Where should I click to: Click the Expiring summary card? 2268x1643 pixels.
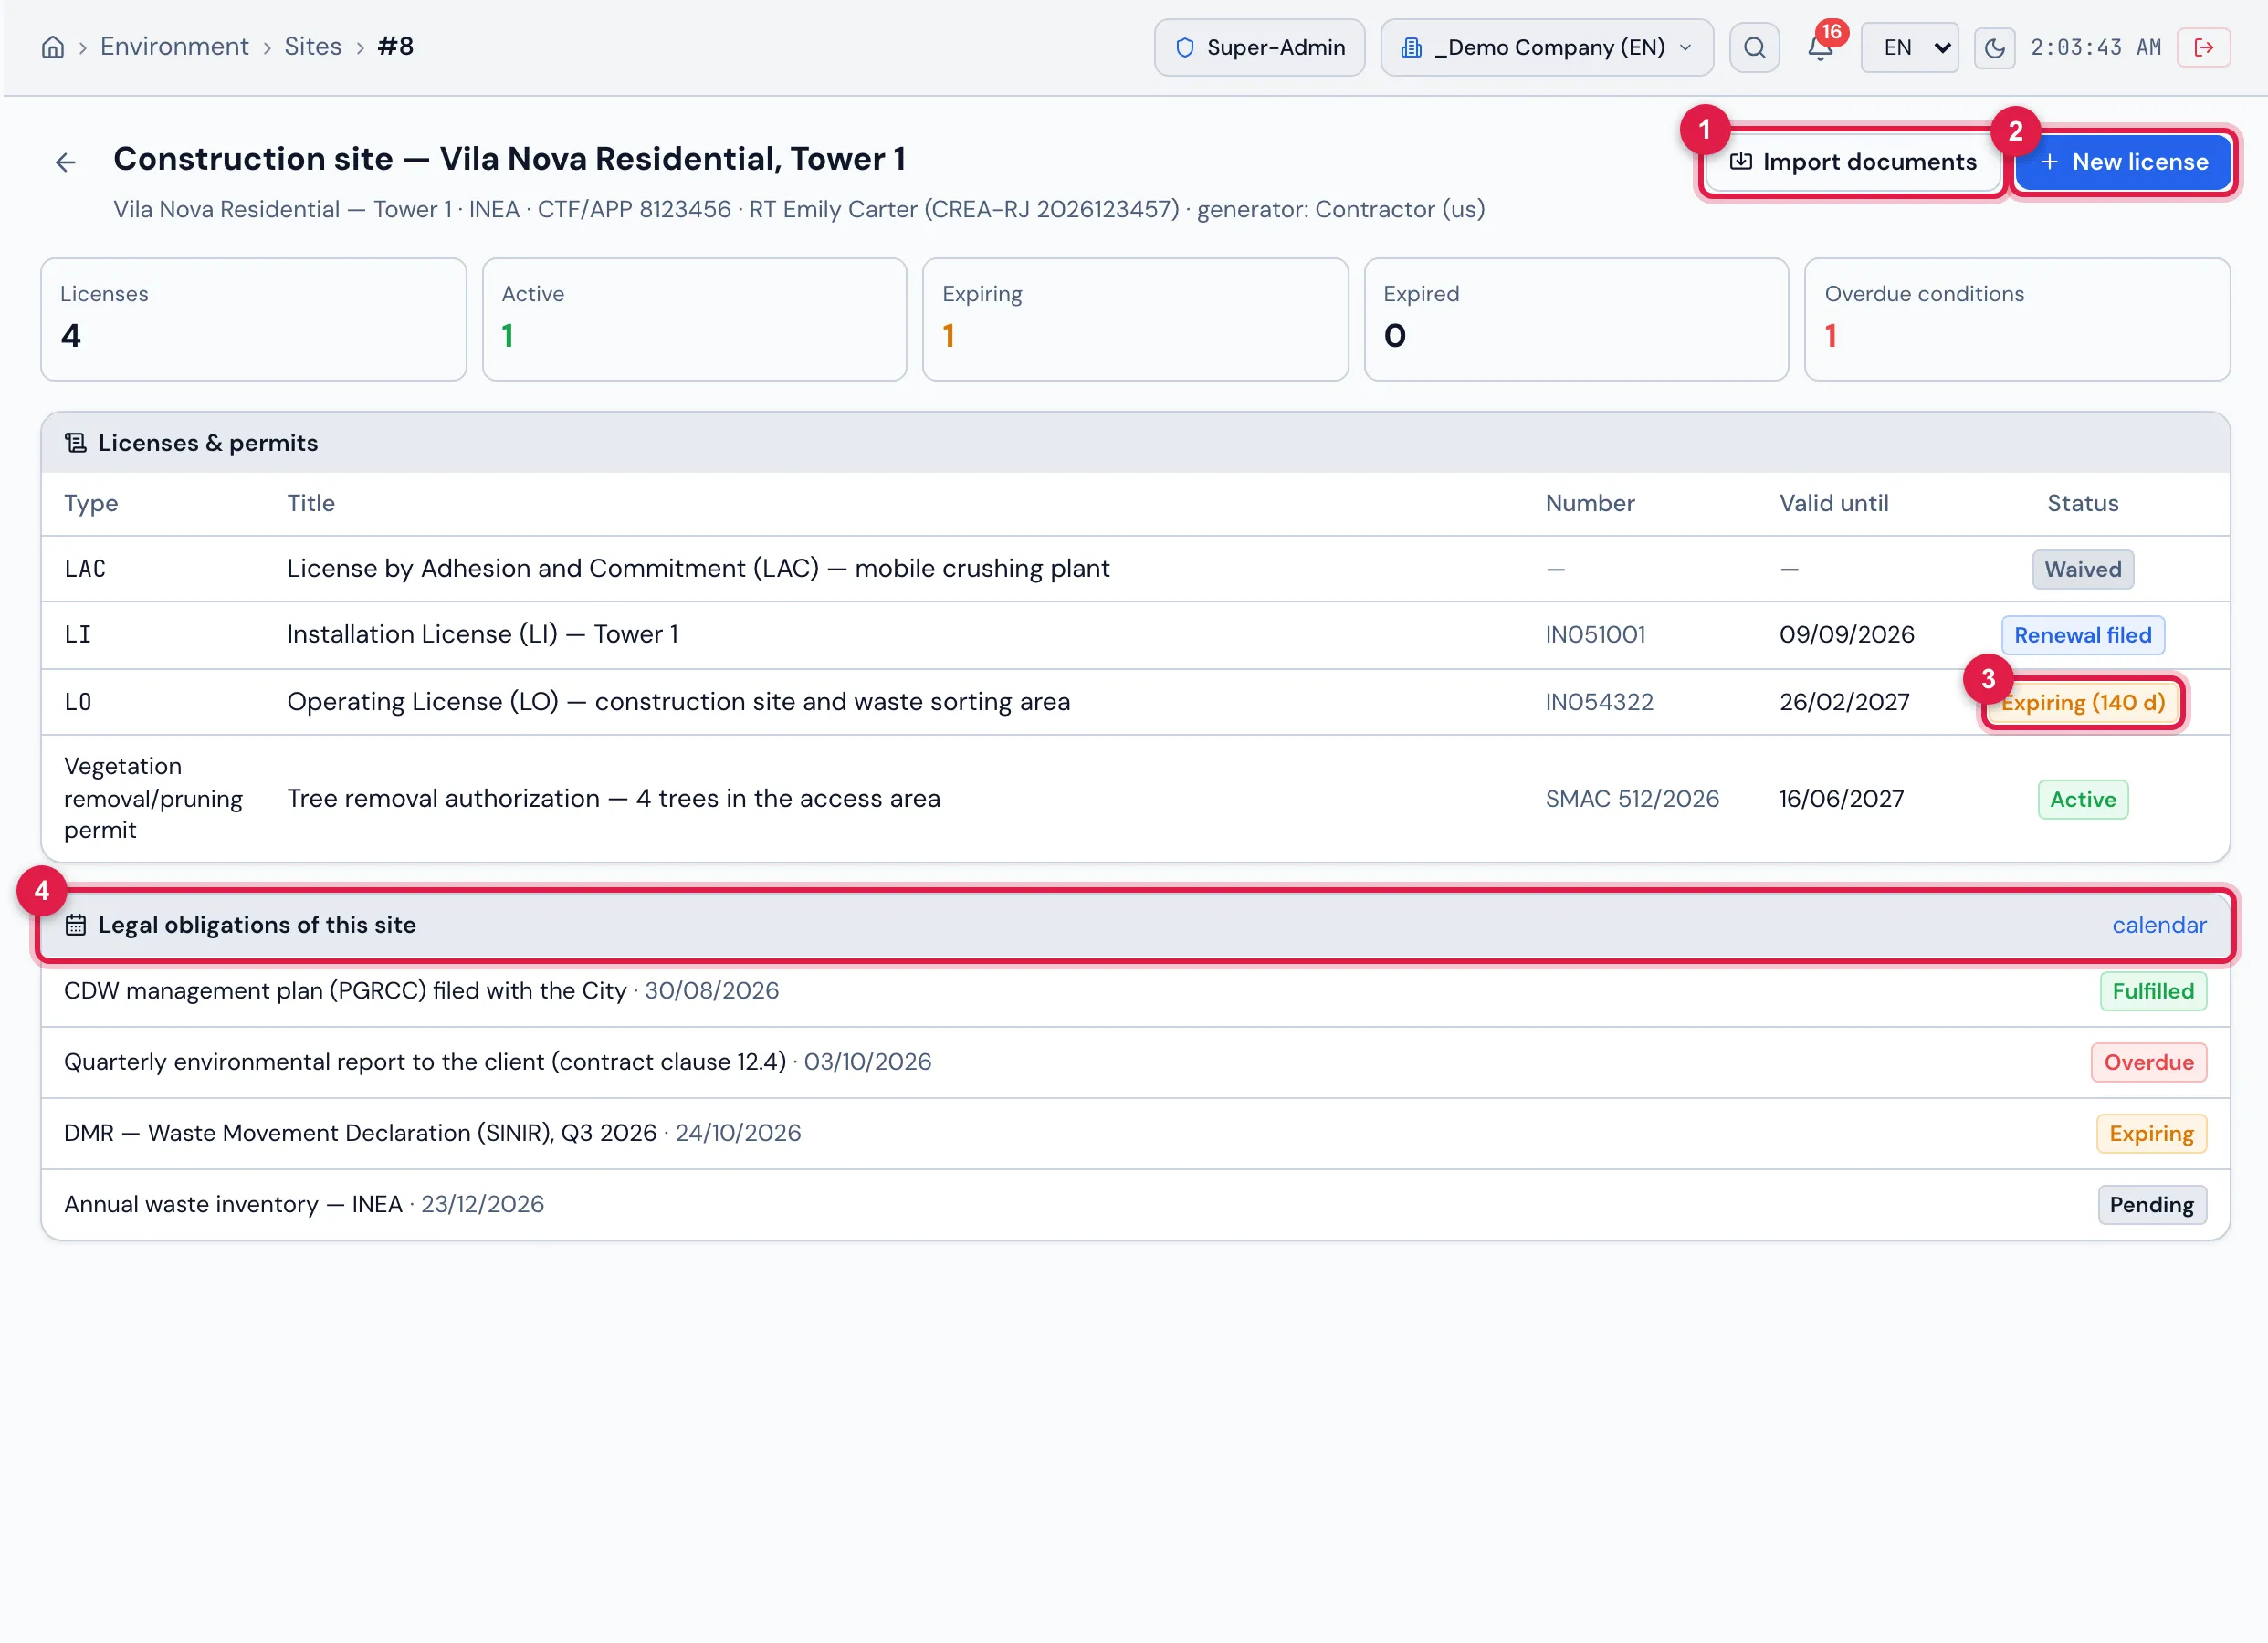[x=1135, y=320]
